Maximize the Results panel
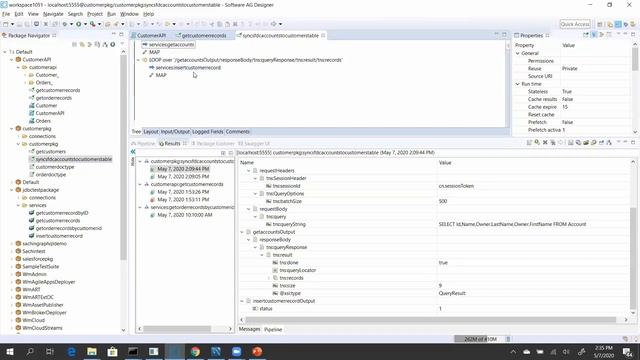Screen dimensions: 640x360 (x=633, y=142)
